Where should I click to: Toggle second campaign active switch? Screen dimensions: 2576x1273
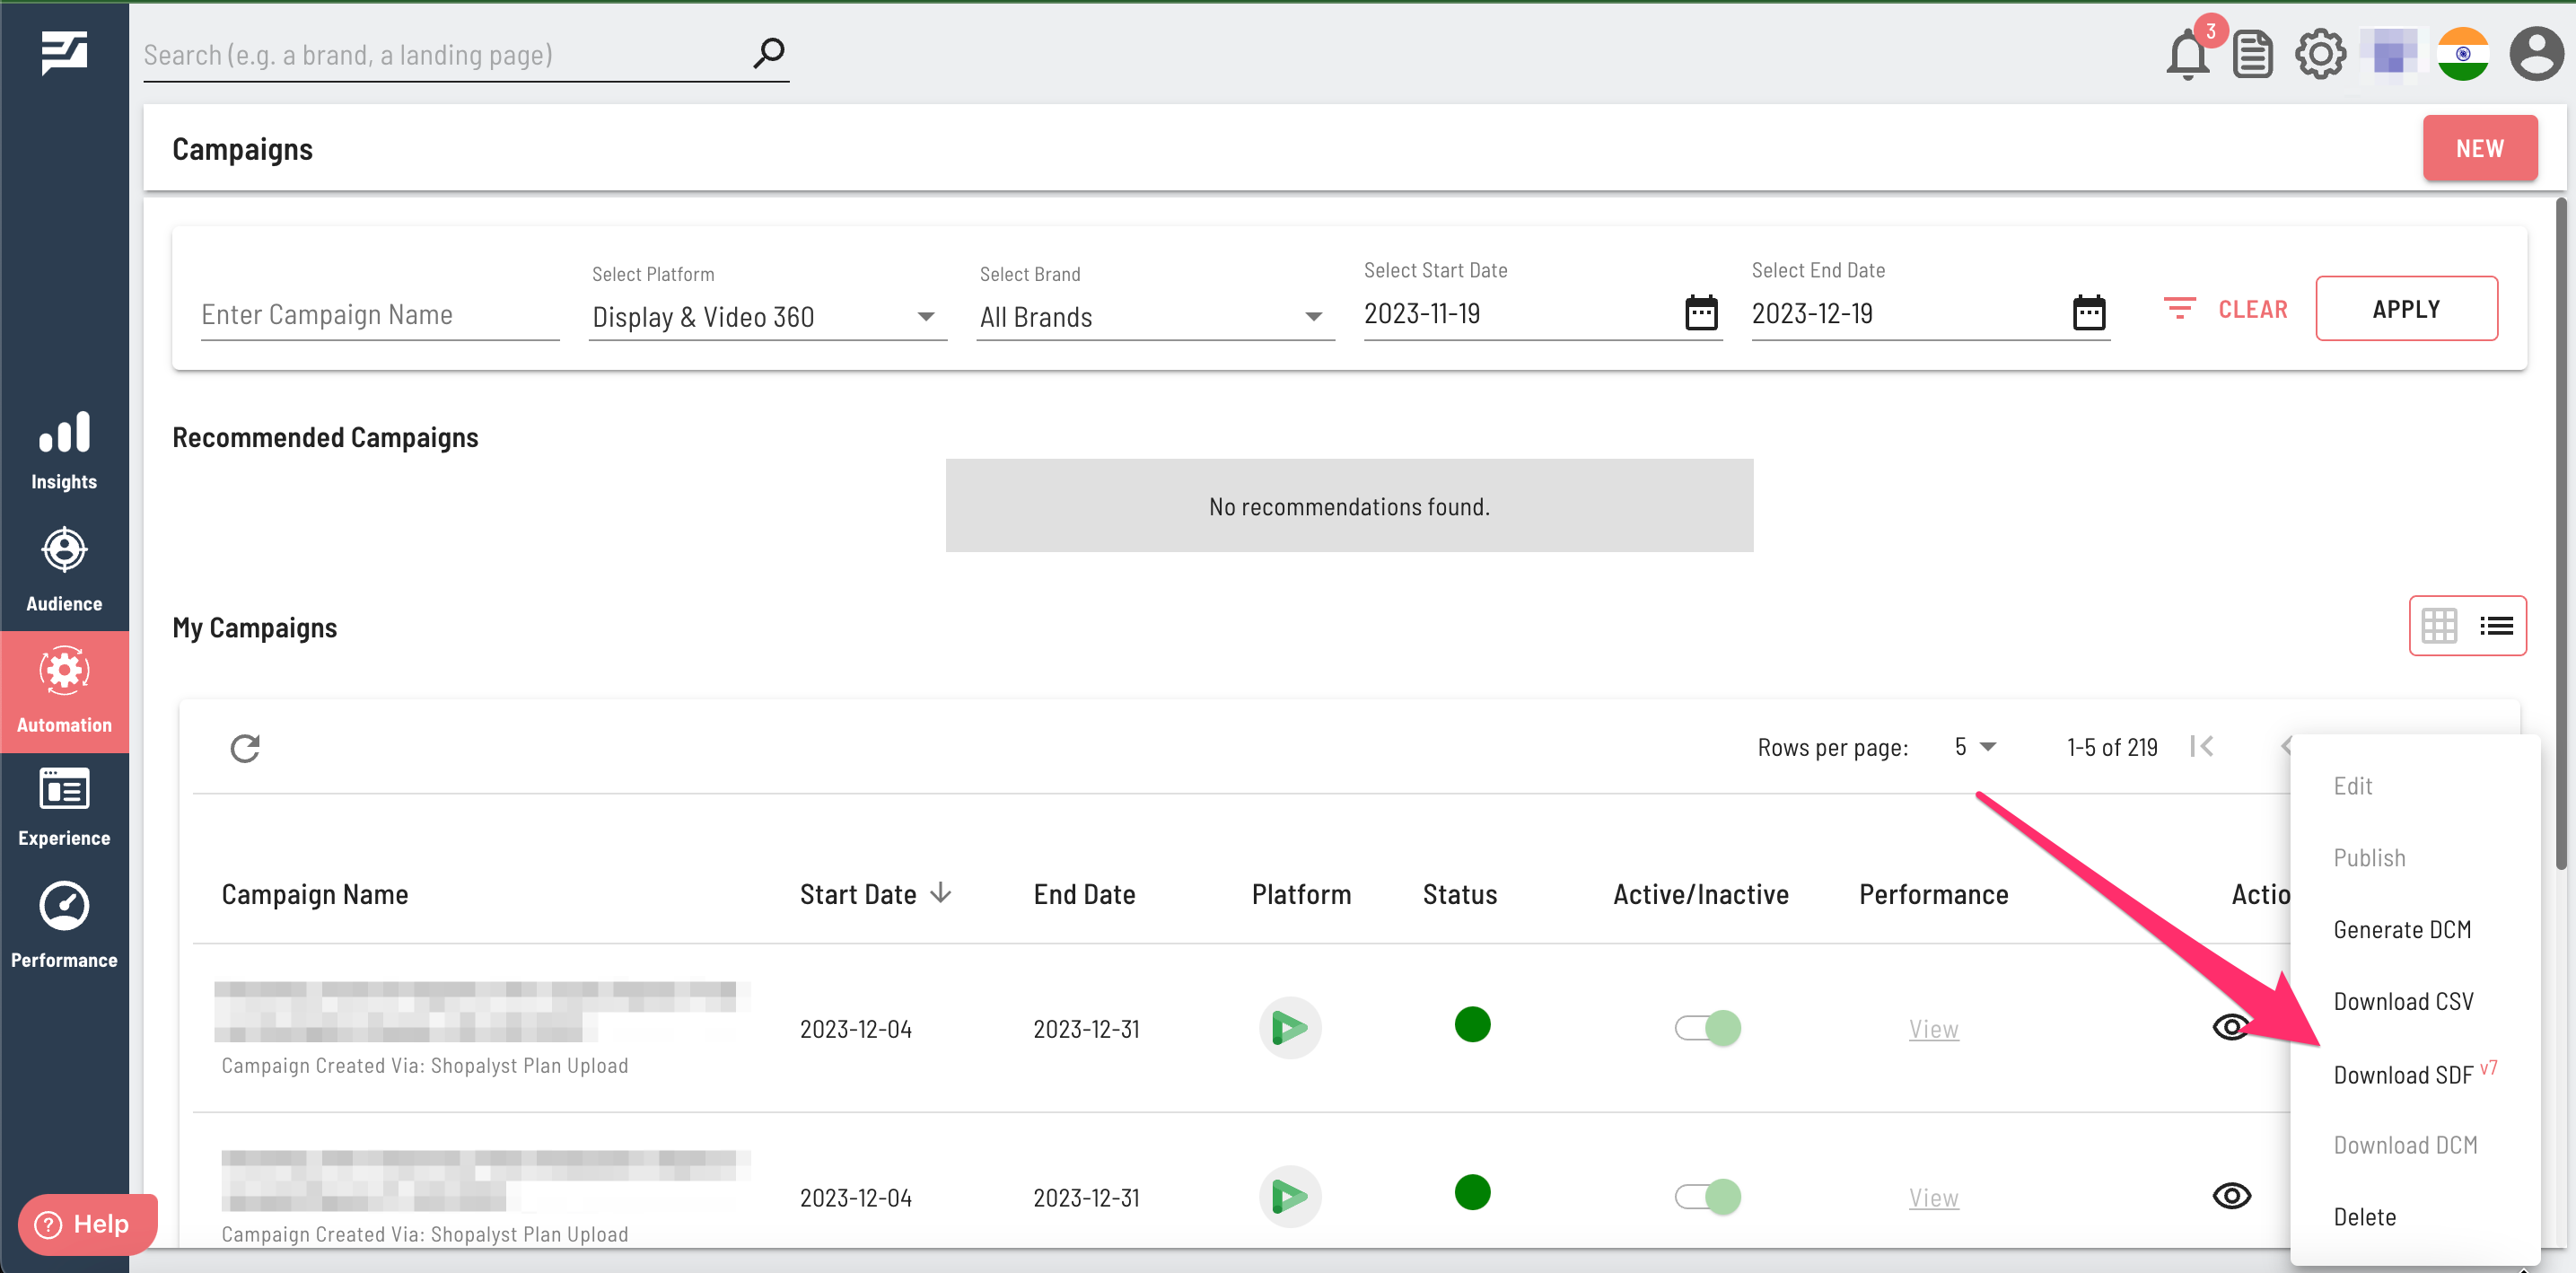tap(1708, 1197)
